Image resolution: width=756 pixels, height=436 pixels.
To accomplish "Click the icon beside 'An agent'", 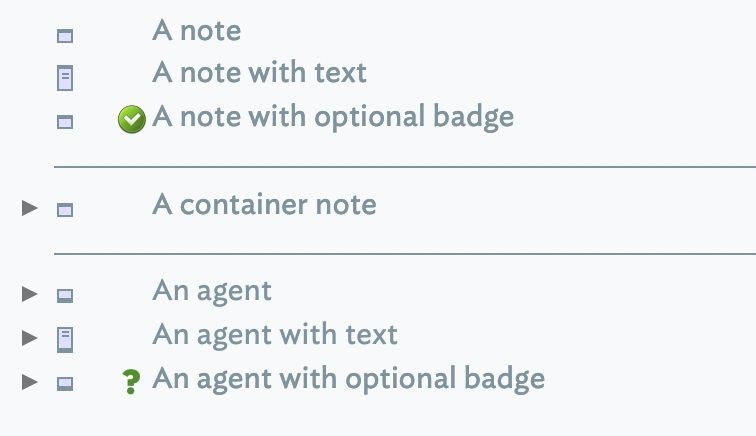I will (65, 295).
